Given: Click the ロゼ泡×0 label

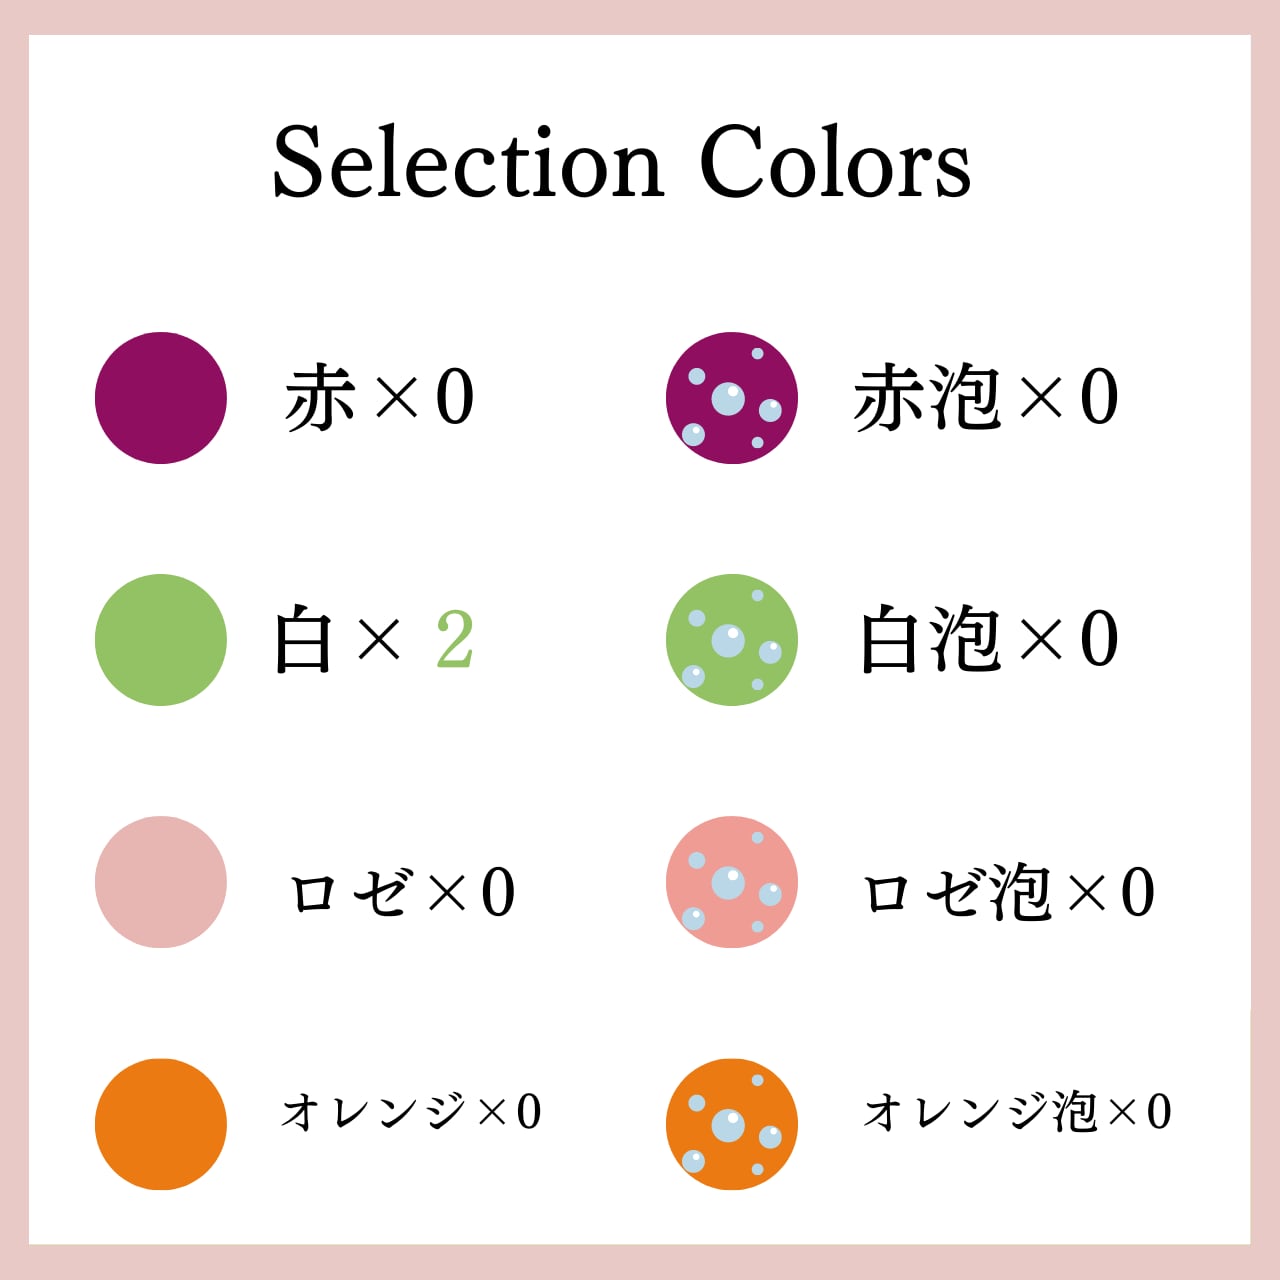Looking at the screenshot, I should pyautogui.click(x=1009, y=892).
